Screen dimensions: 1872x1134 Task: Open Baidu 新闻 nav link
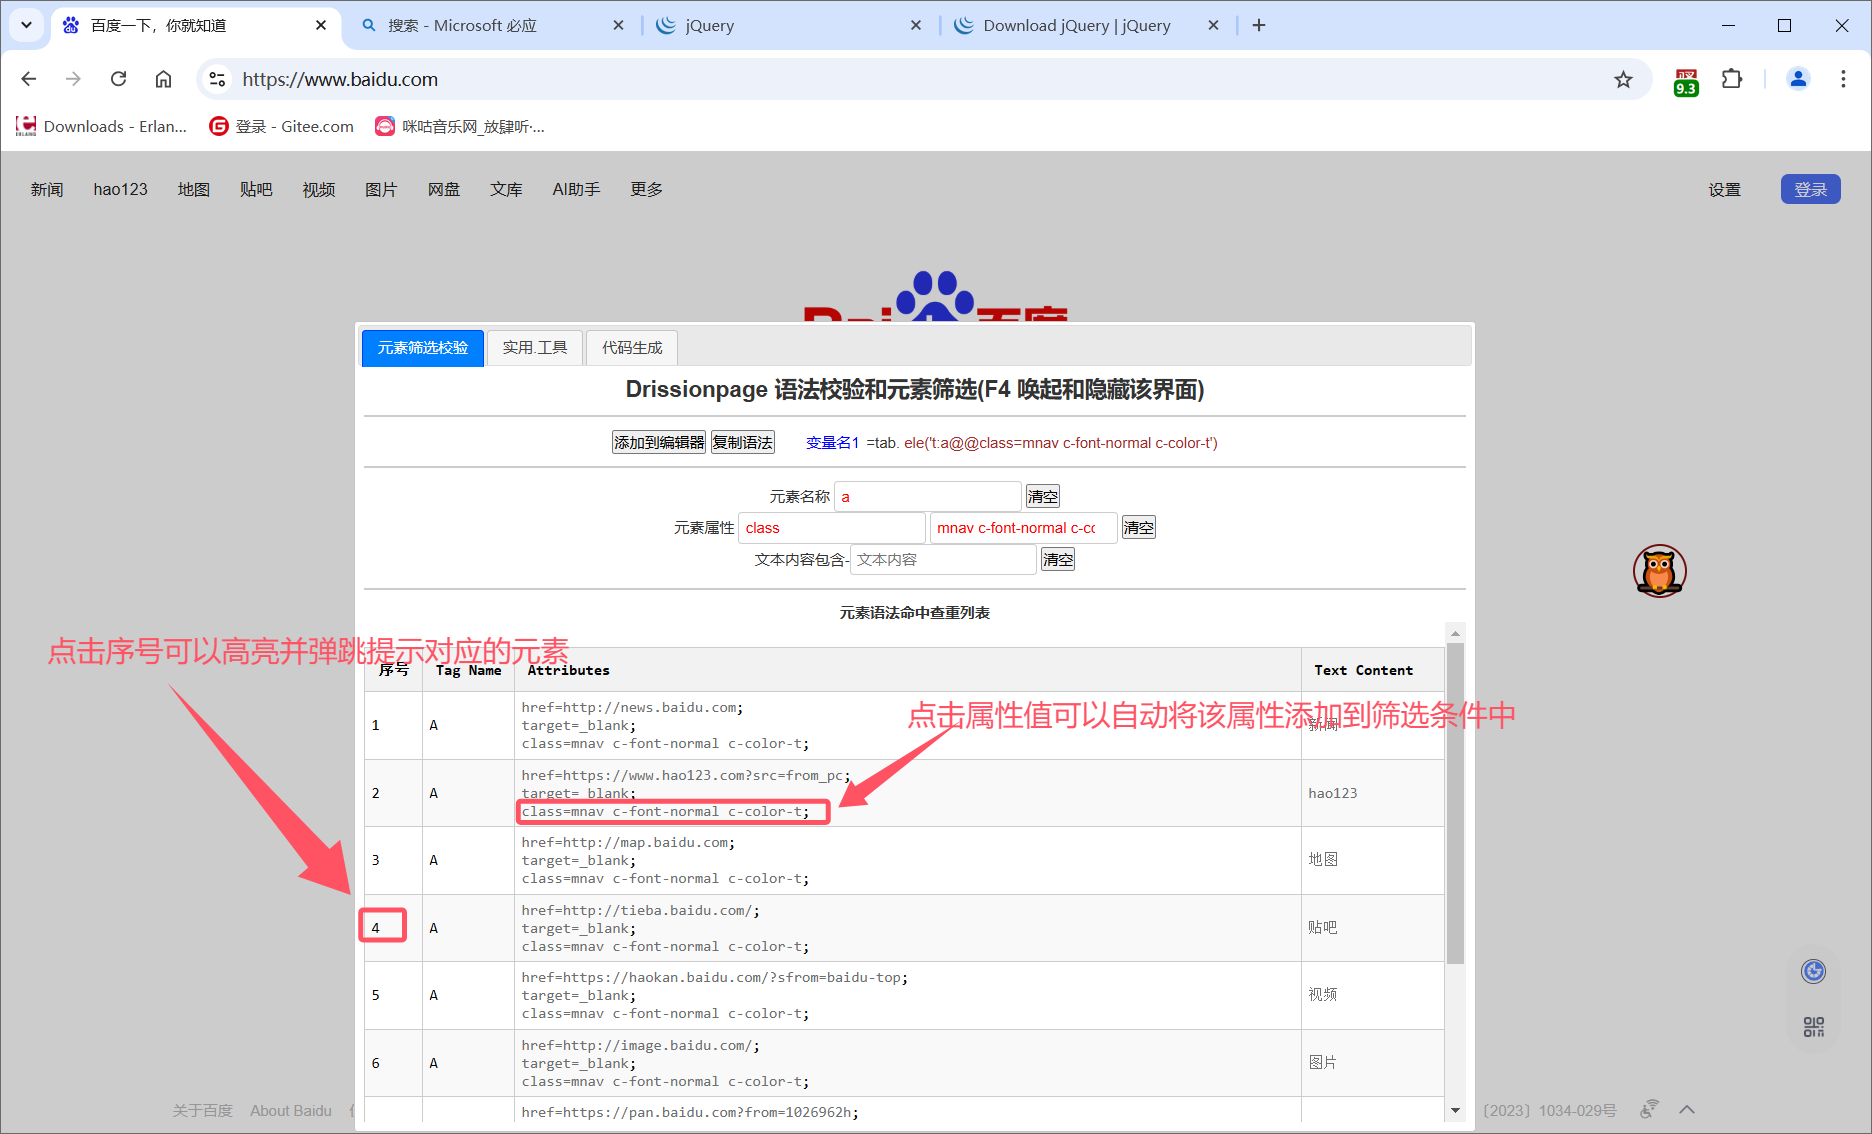point(47,189)
